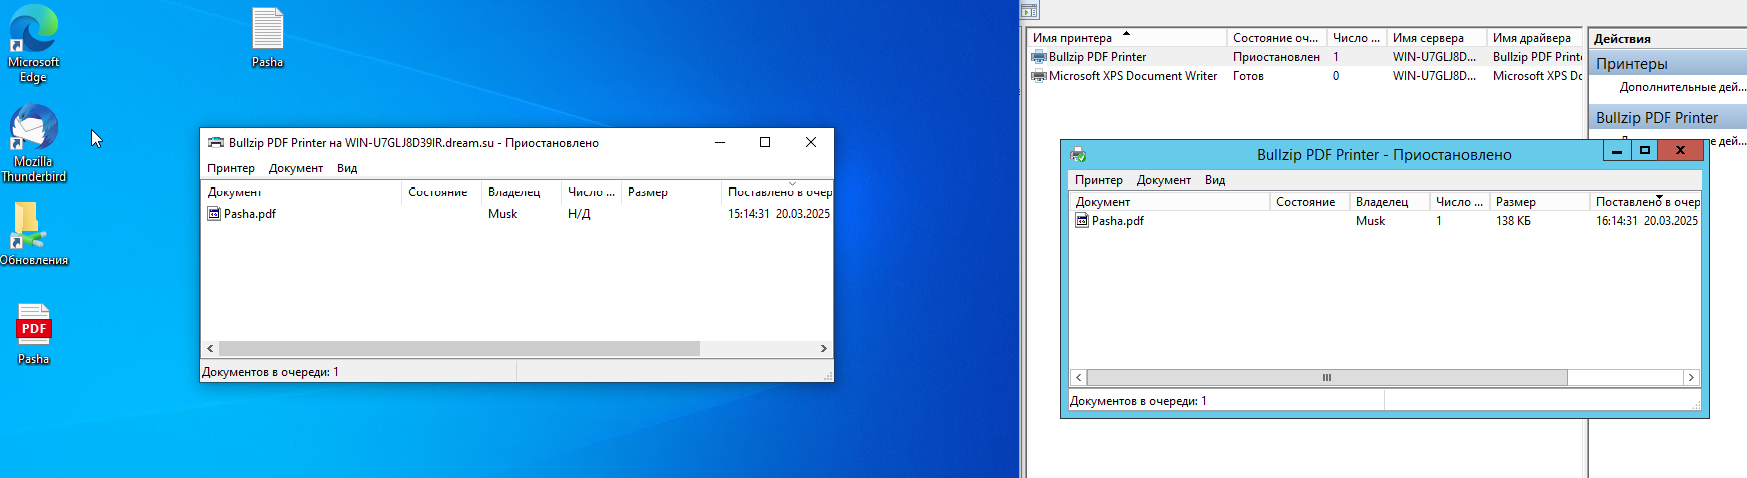
Task: Select Microsoft XPS Document Writer row
Action: pyautogui.click(x=1305, y=76)
